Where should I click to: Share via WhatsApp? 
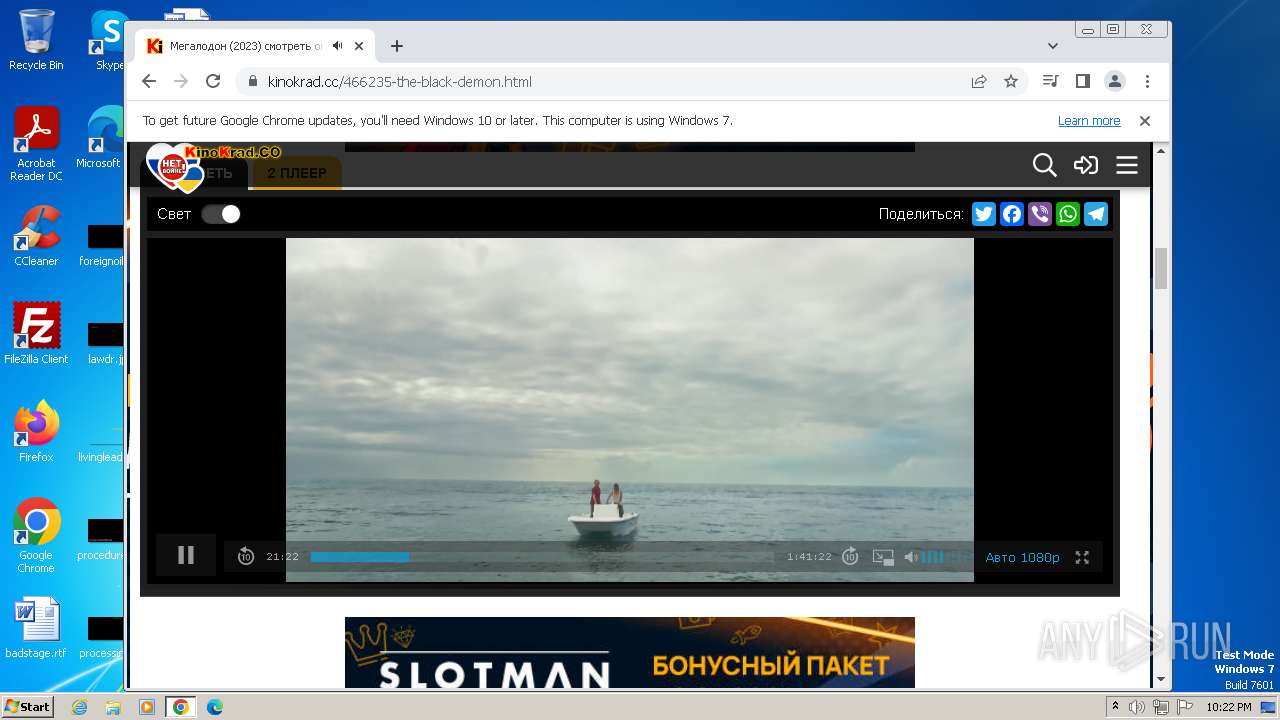pyautogui.click(x=1068, y=214)
